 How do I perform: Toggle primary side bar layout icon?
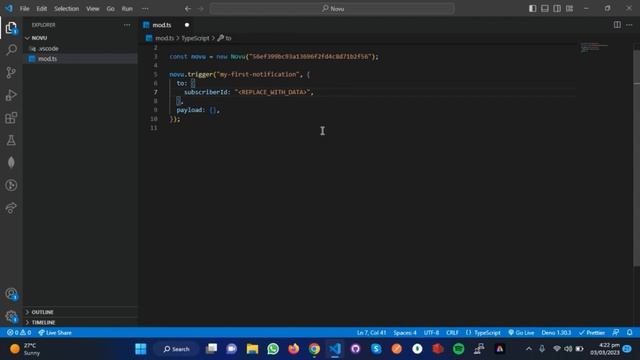coord(533,9)
